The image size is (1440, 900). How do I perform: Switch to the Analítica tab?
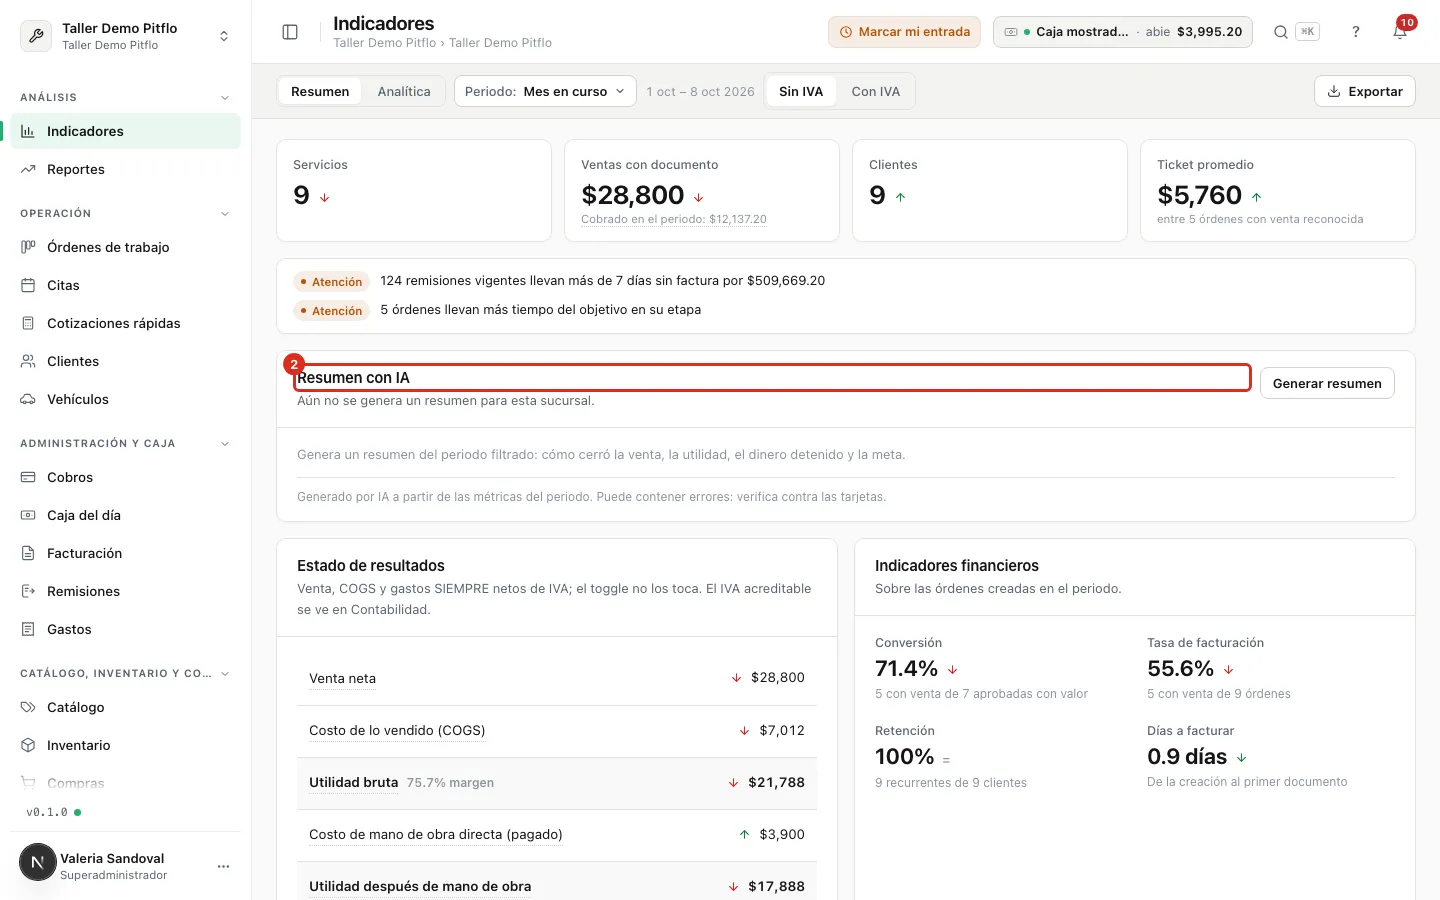pos(404,91)
